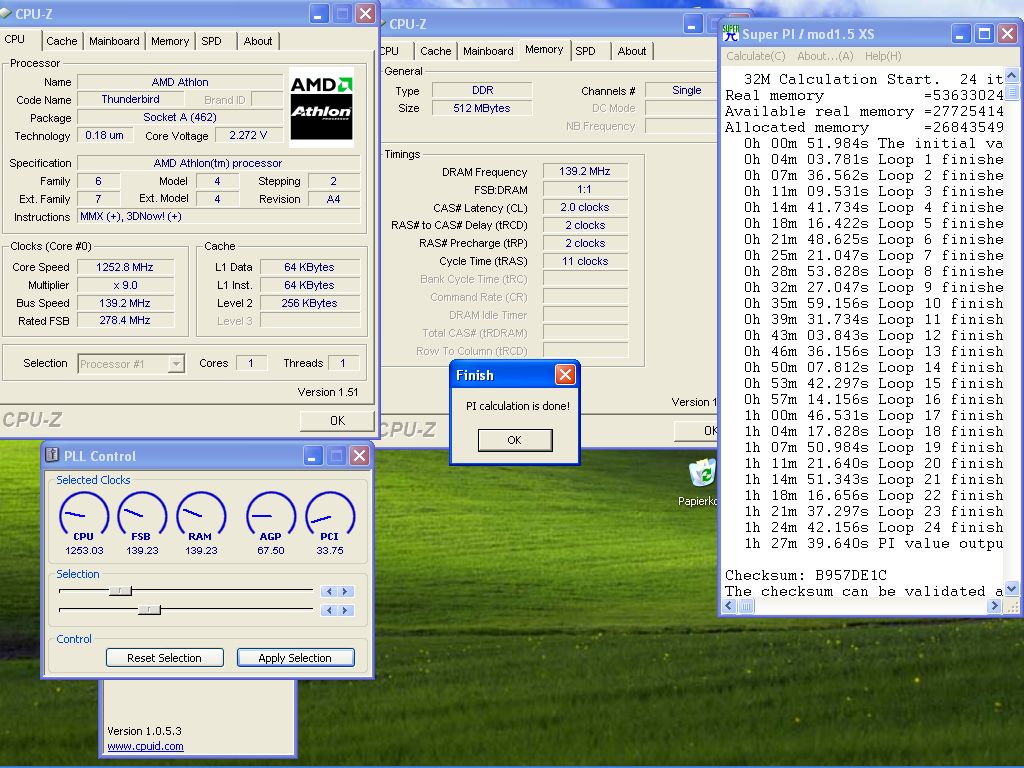Viewport: 1024px width, 768px height.
Task: Close the front CPU-Z CPU window
Action: 366,14
